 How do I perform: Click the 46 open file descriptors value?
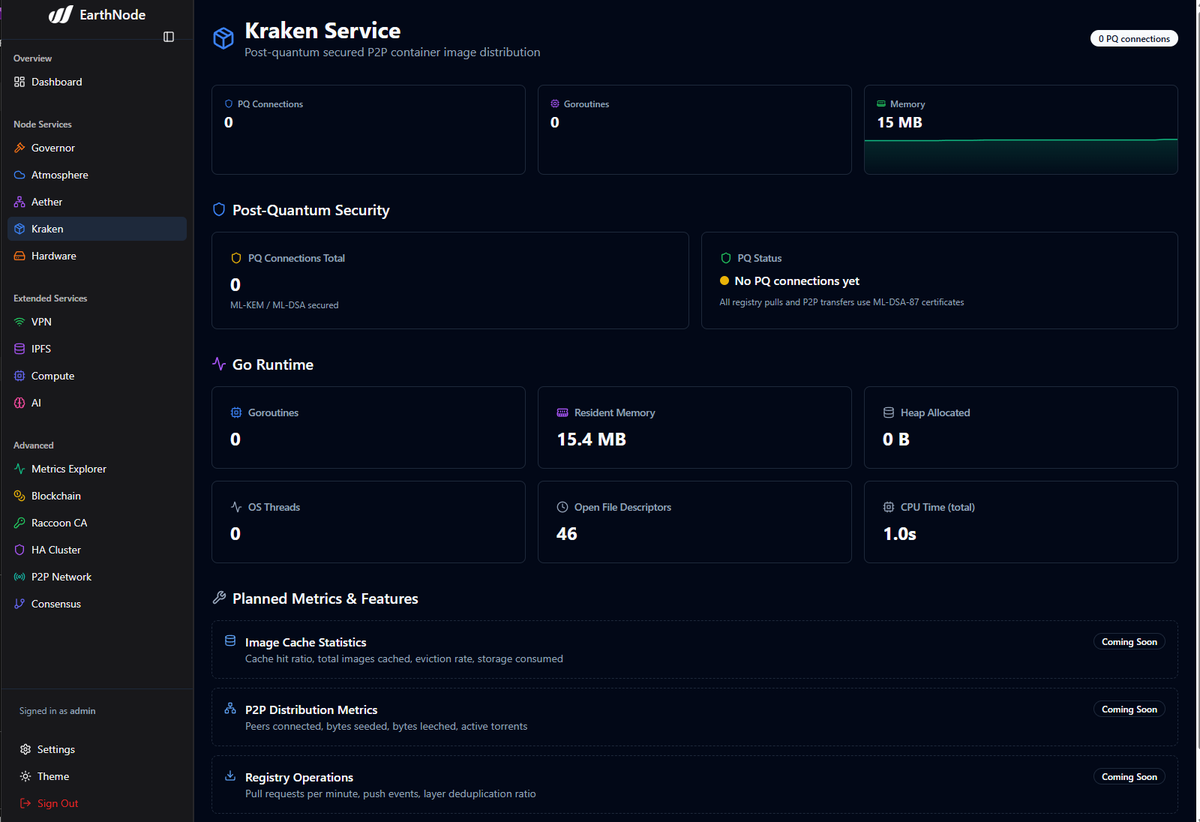pos(567,534)
